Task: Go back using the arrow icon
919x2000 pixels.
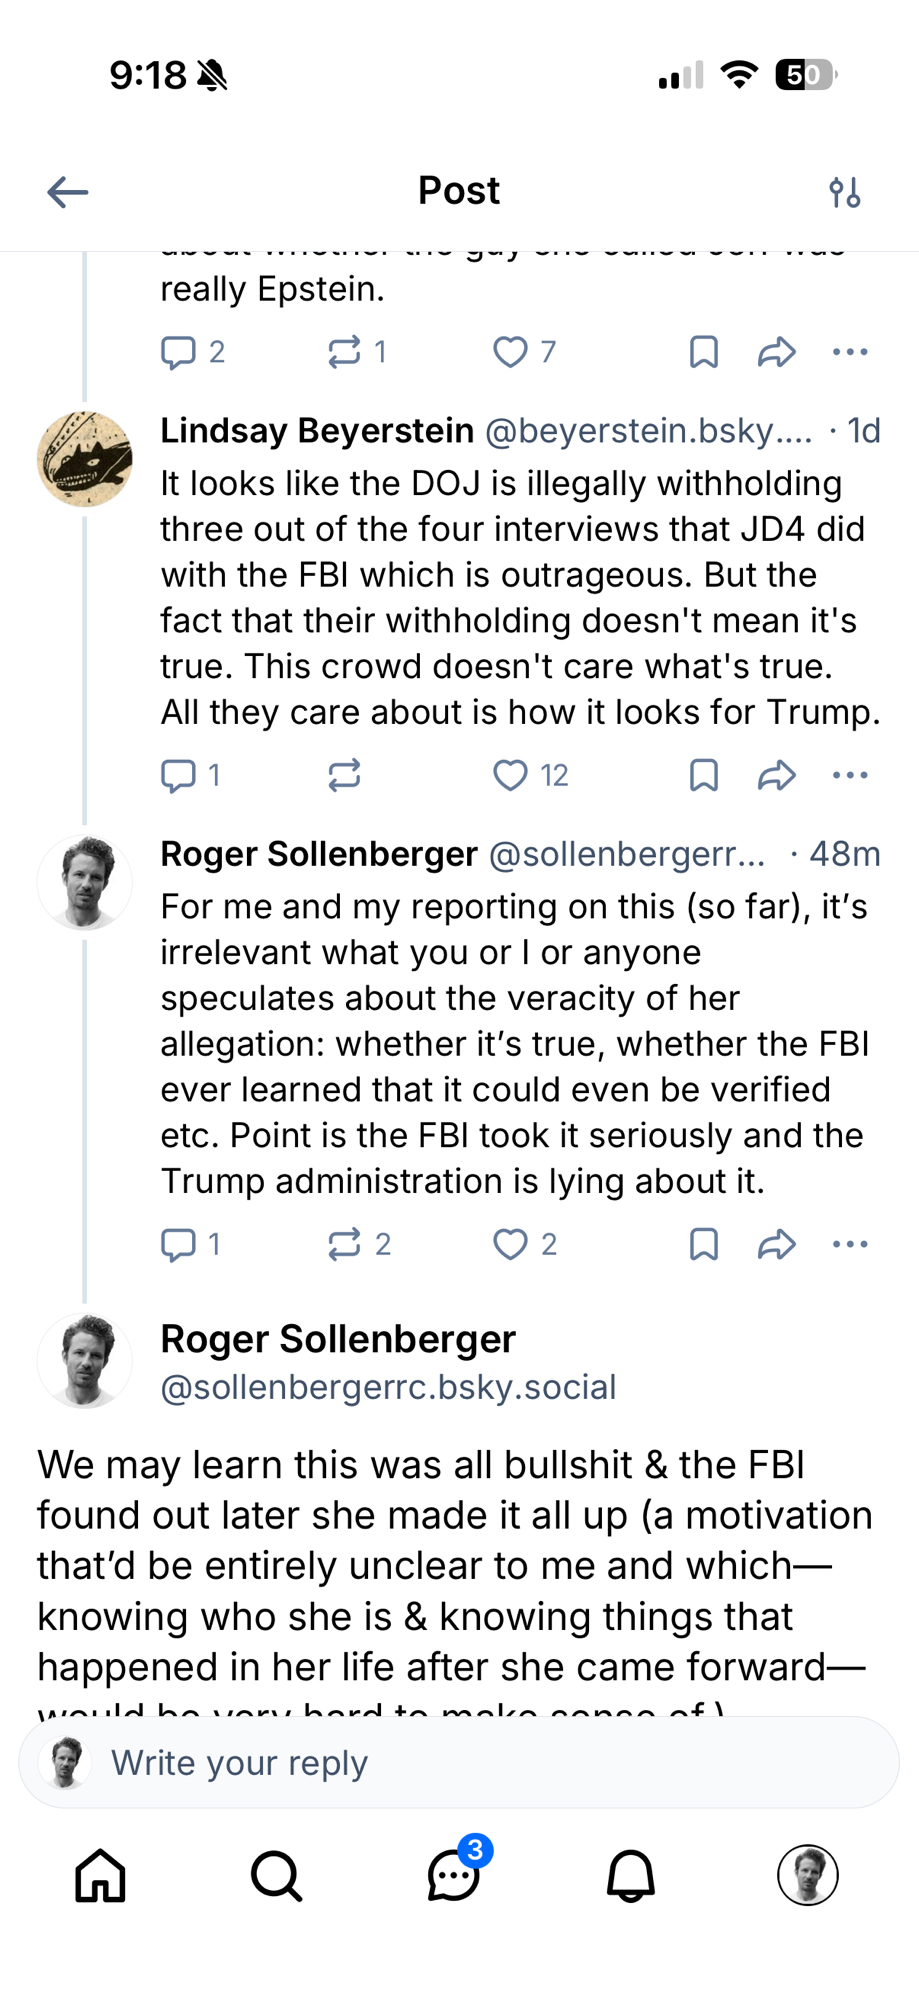Action: pos(68,192)
